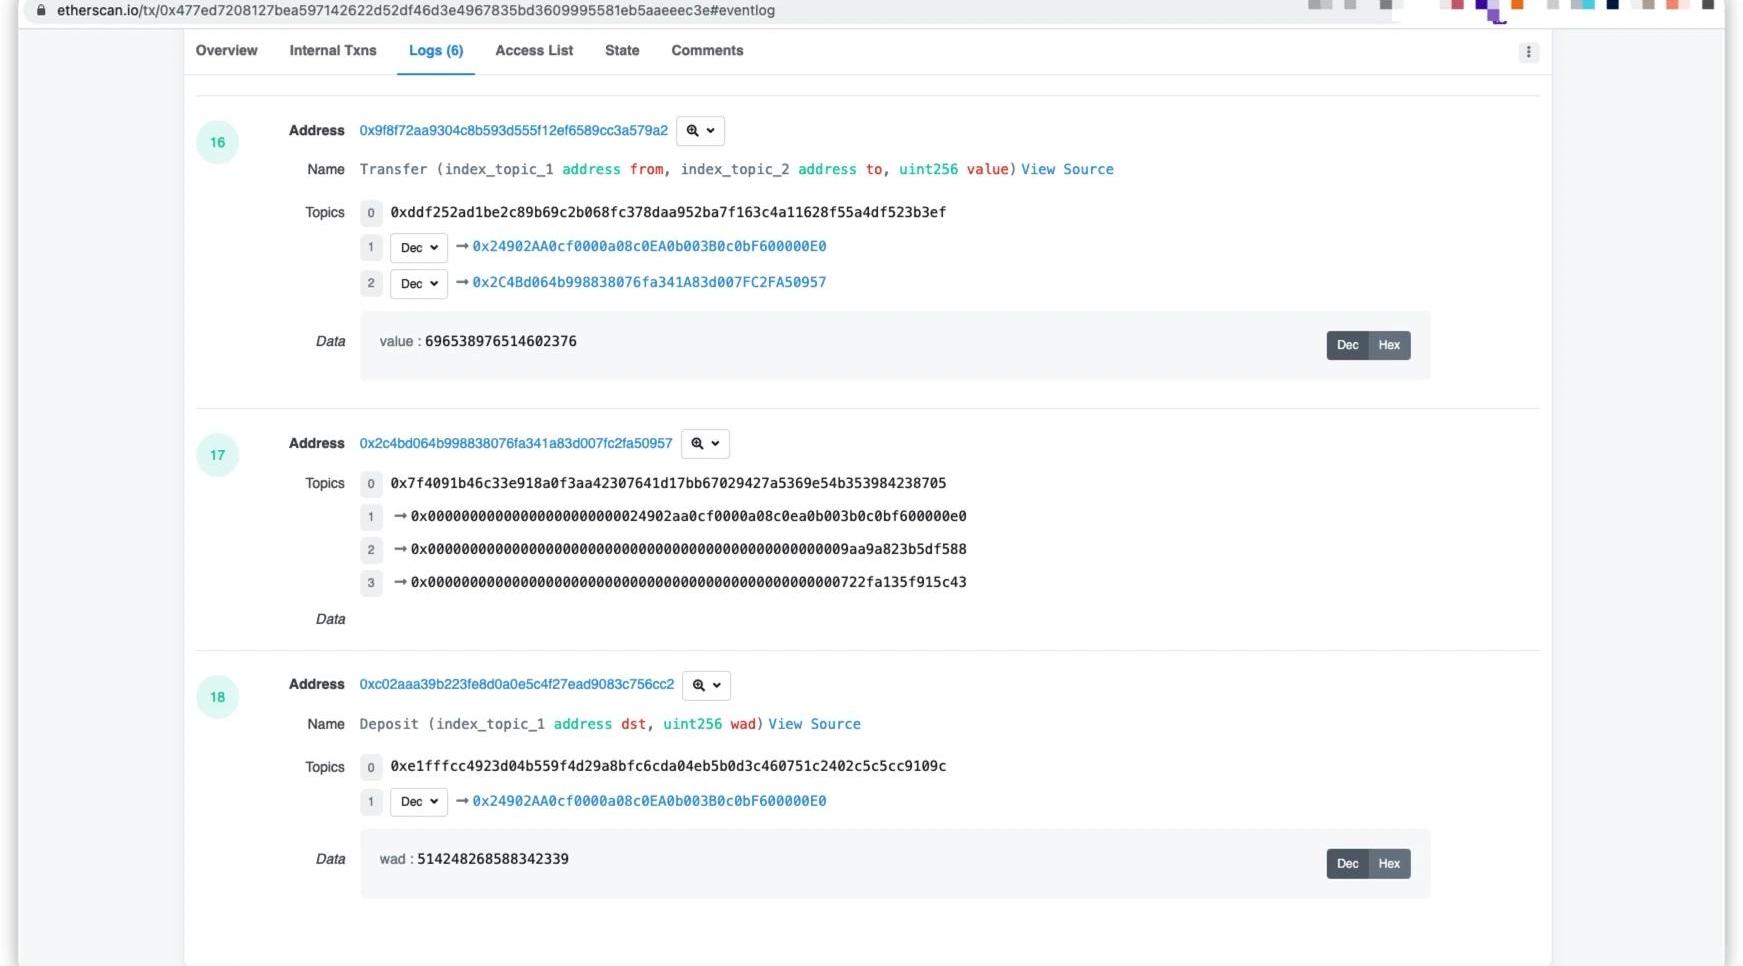Open contract address 0xc02aaa39b223fe8d0a0e5c4f27ead9083c756cc2
This screenshot has height=966, width=1743.
click(x=516, y=684)
